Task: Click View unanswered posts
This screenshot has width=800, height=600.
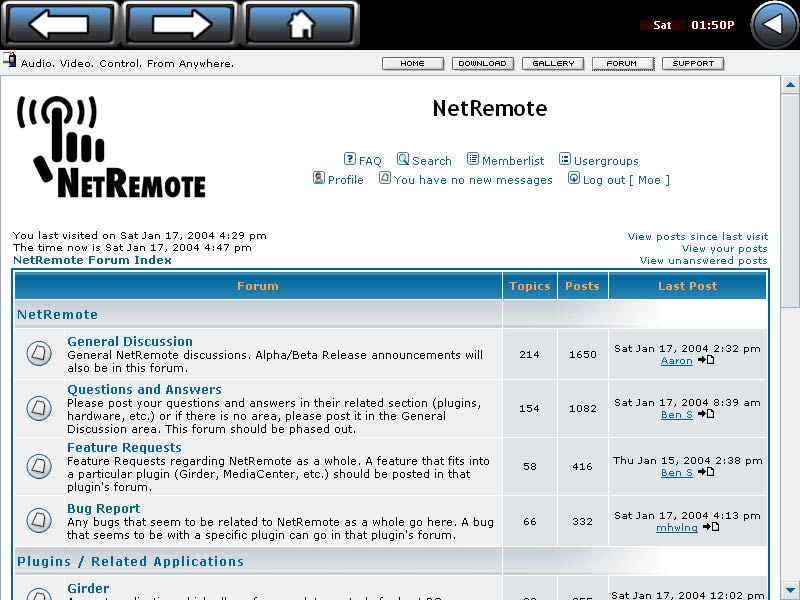Action: 704,261
